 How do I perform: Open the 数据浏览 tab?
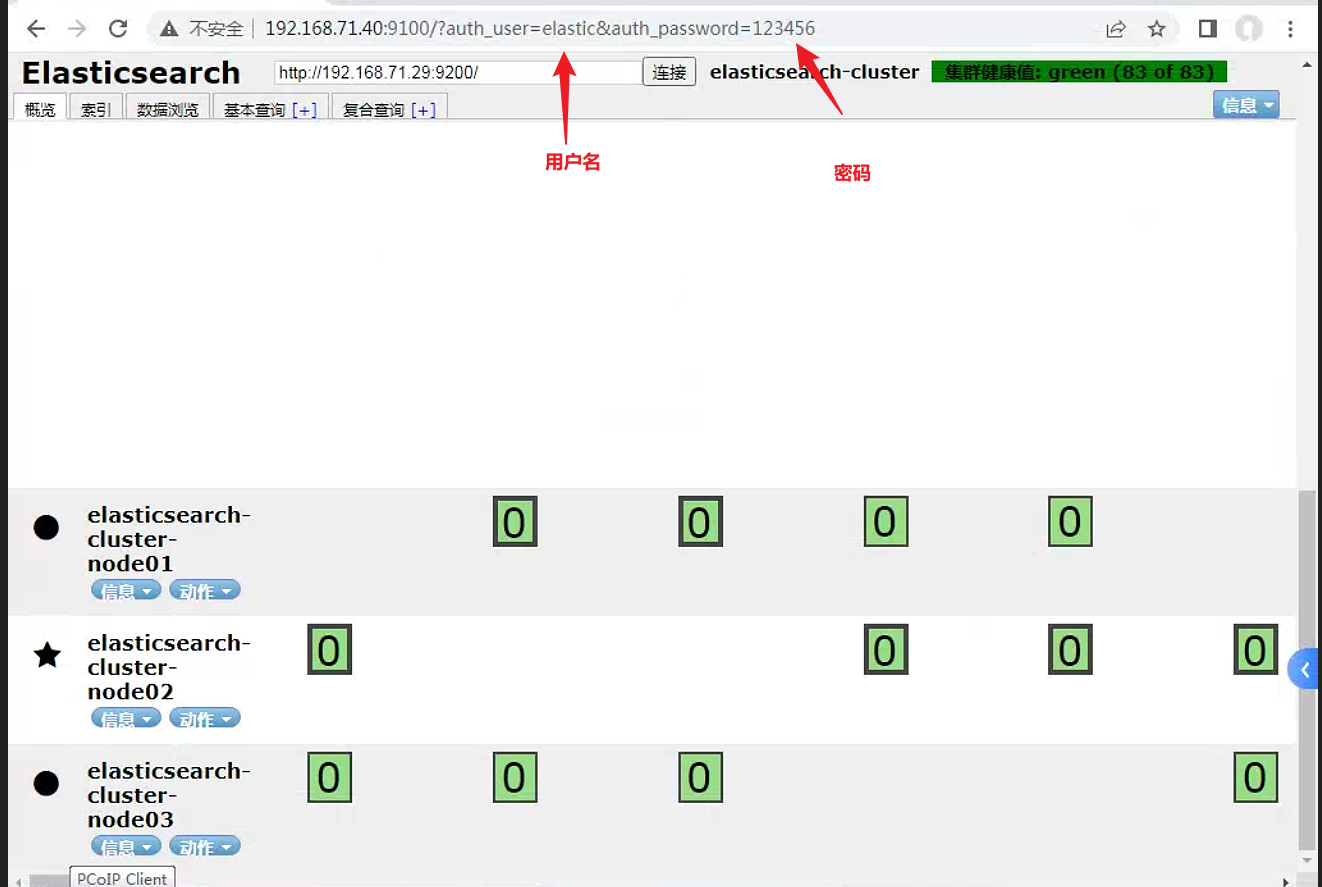point(167,109)
